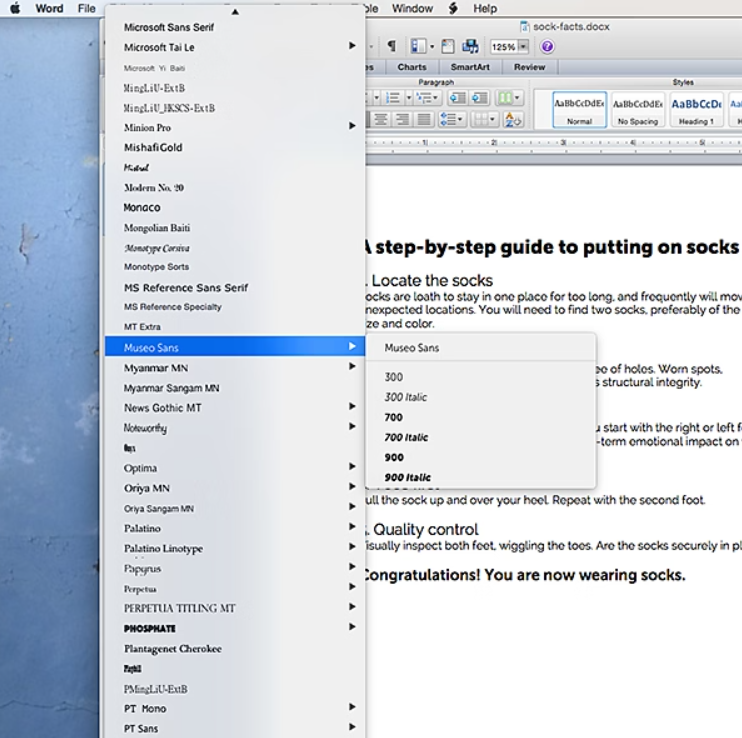Click the A-Z Sort icon
This screenshot has height=738, width=742.
click(x=513, y=119)
